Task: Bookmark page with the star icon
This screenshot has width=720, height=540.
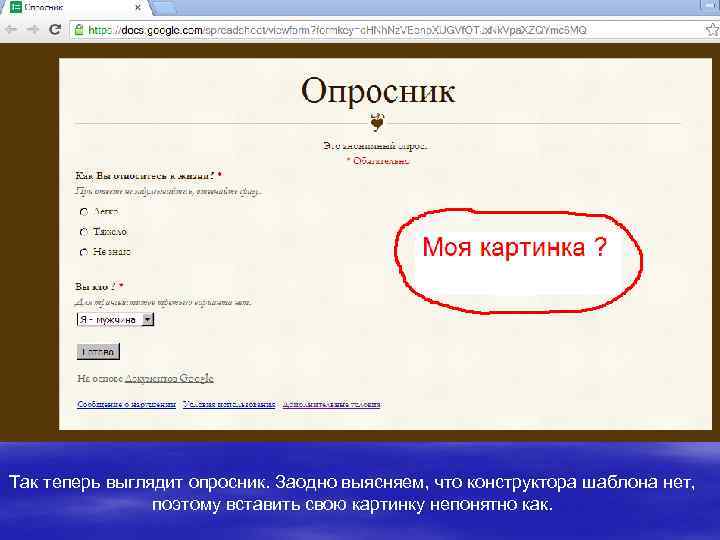Action: coord(712,30)
